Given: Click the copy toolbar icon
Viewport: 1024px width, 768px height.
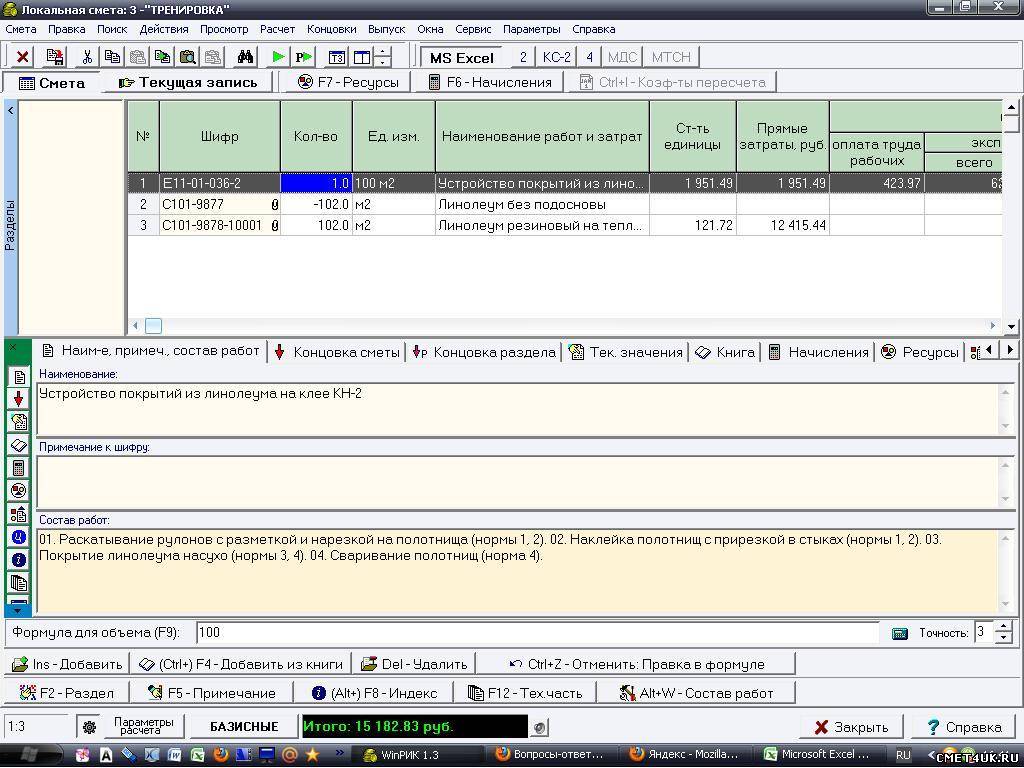Looking at the screenshot, I should click(x=112, y=57).
